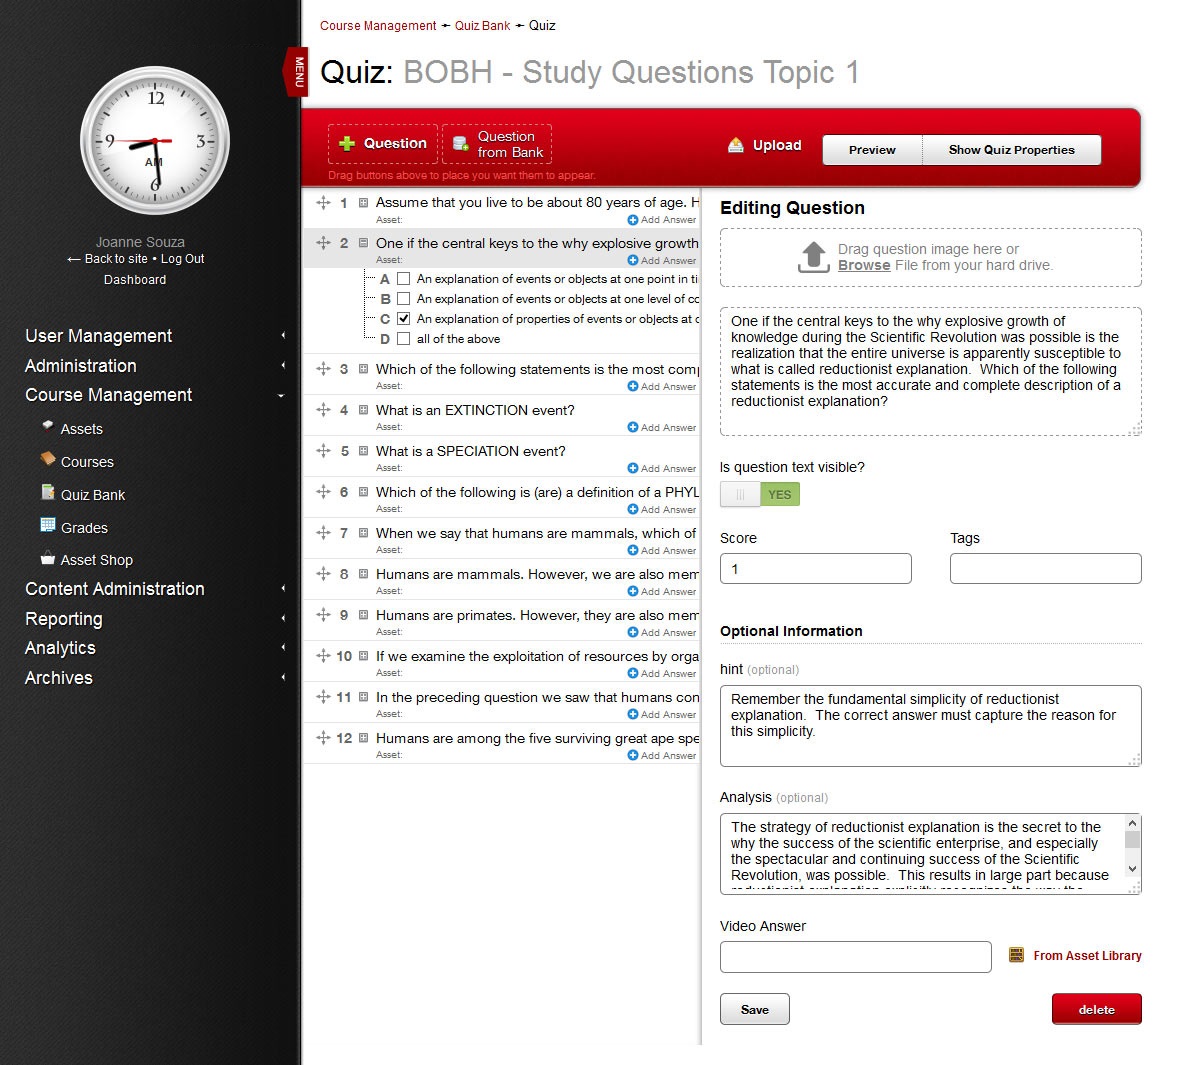This screenshot has width=1203, height=1065.
Task: Expand question 6 with the plus box
Action: 364,492
